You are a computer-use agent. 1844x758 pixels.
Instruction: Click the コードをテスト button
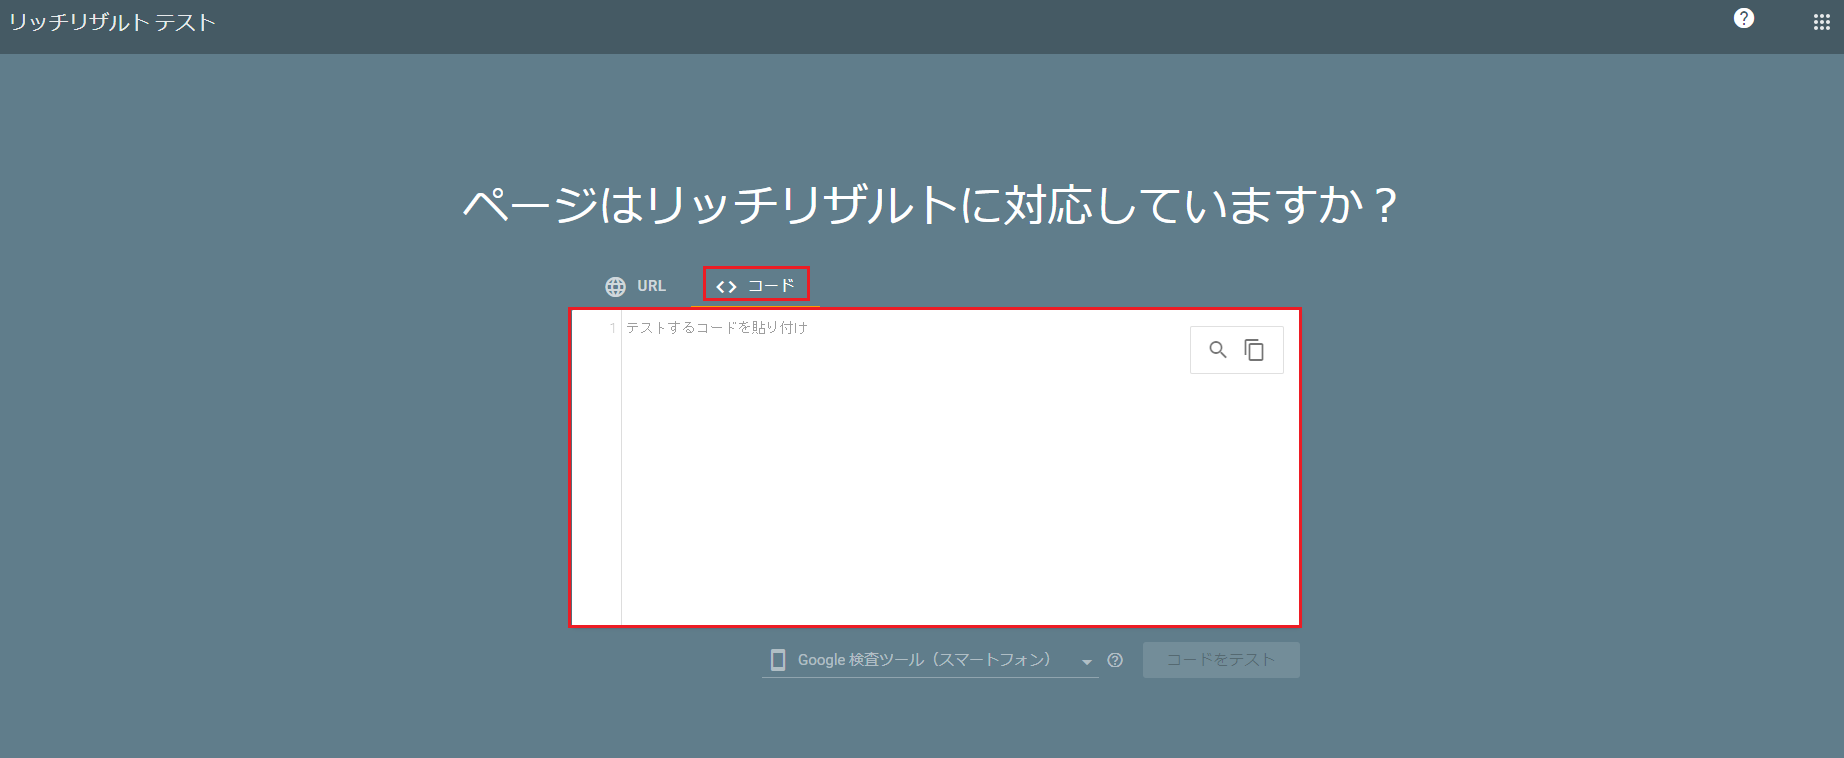[1221, 660]
